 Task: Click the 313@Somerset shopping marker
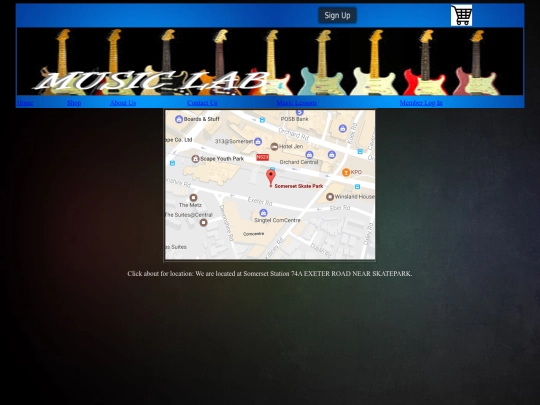tap(258, 142)
